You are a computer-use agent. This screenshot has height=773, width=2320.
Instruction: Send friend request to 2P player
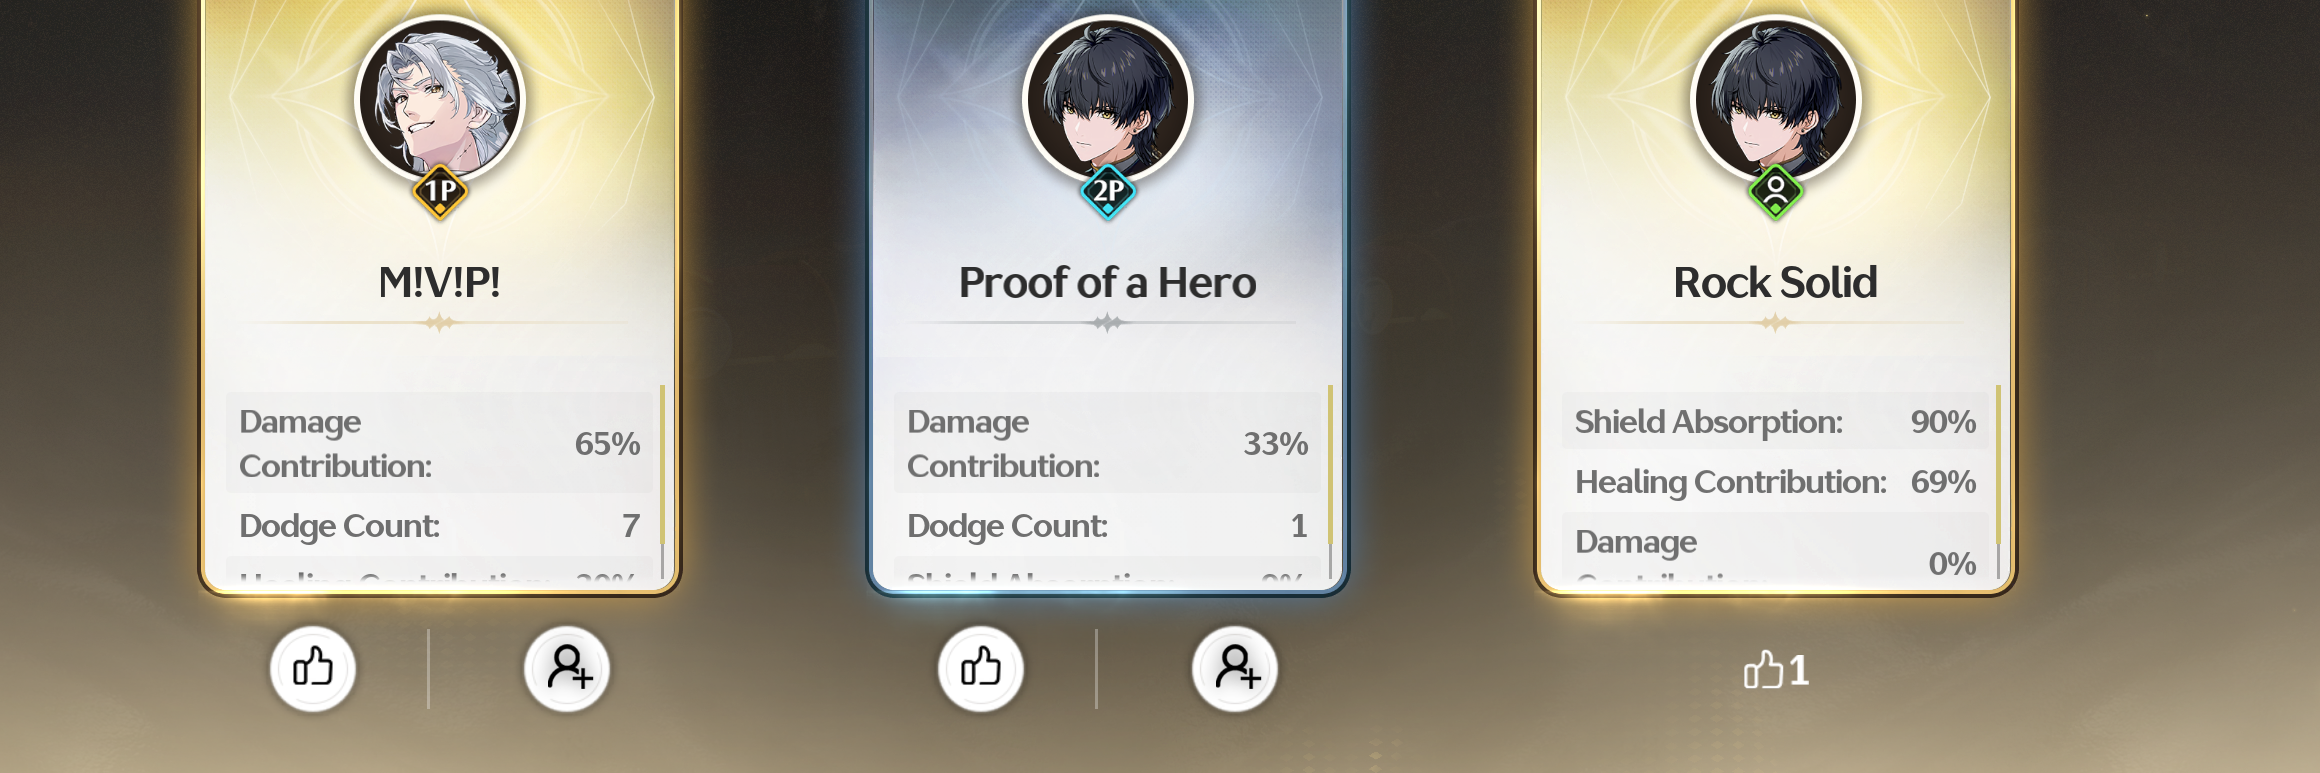pyautogui.click(x=1235, y=668)
